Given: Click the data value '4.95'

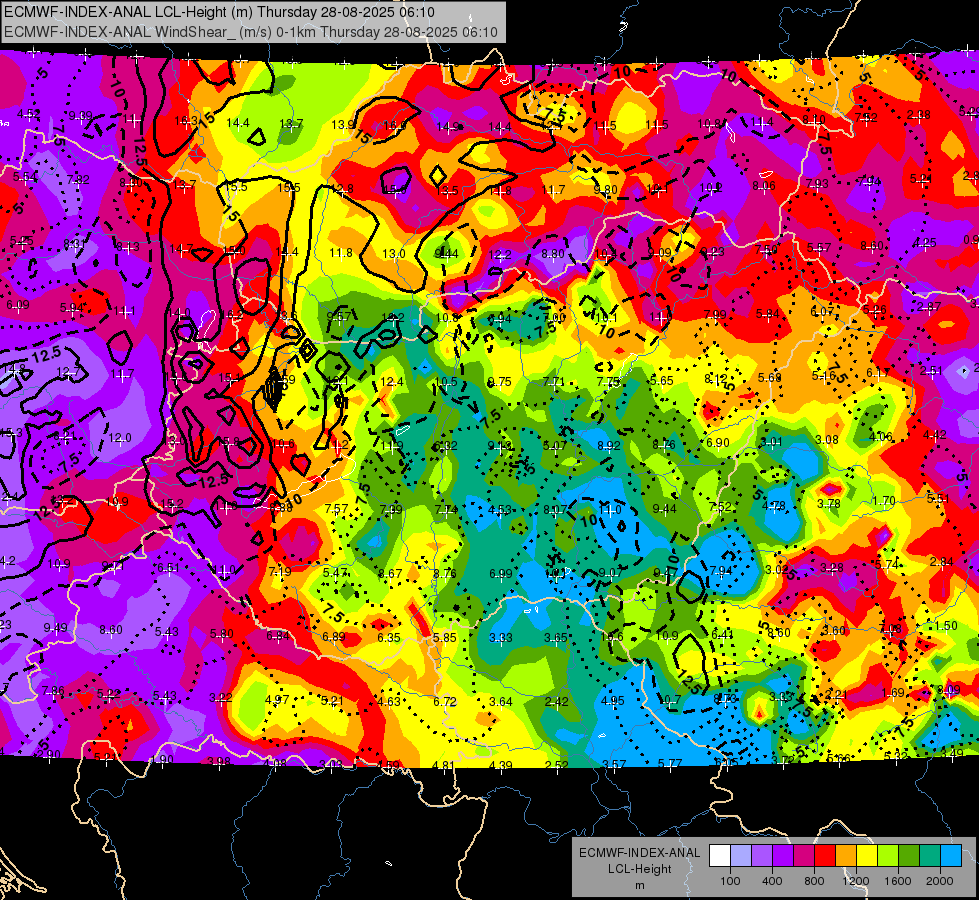Looking at the screenshot, I should [x=612, y=701].
